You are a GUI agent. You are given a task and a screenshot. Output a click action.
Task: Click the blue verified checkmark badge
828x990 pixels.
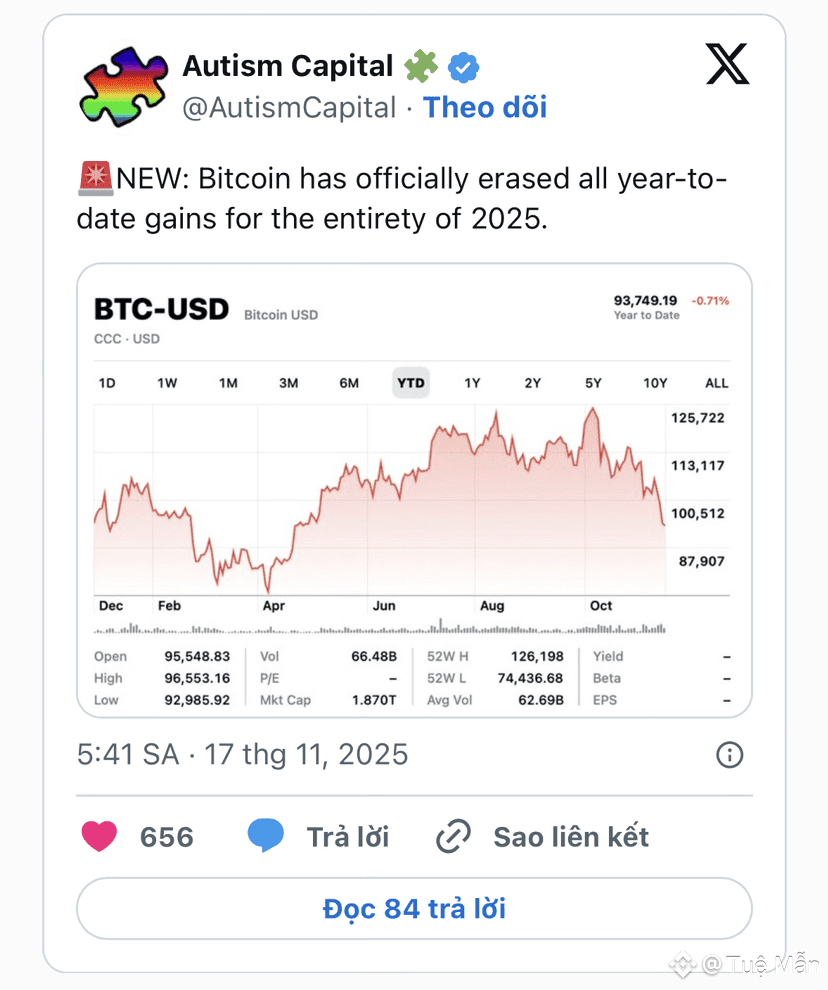[x=463, y=67]
